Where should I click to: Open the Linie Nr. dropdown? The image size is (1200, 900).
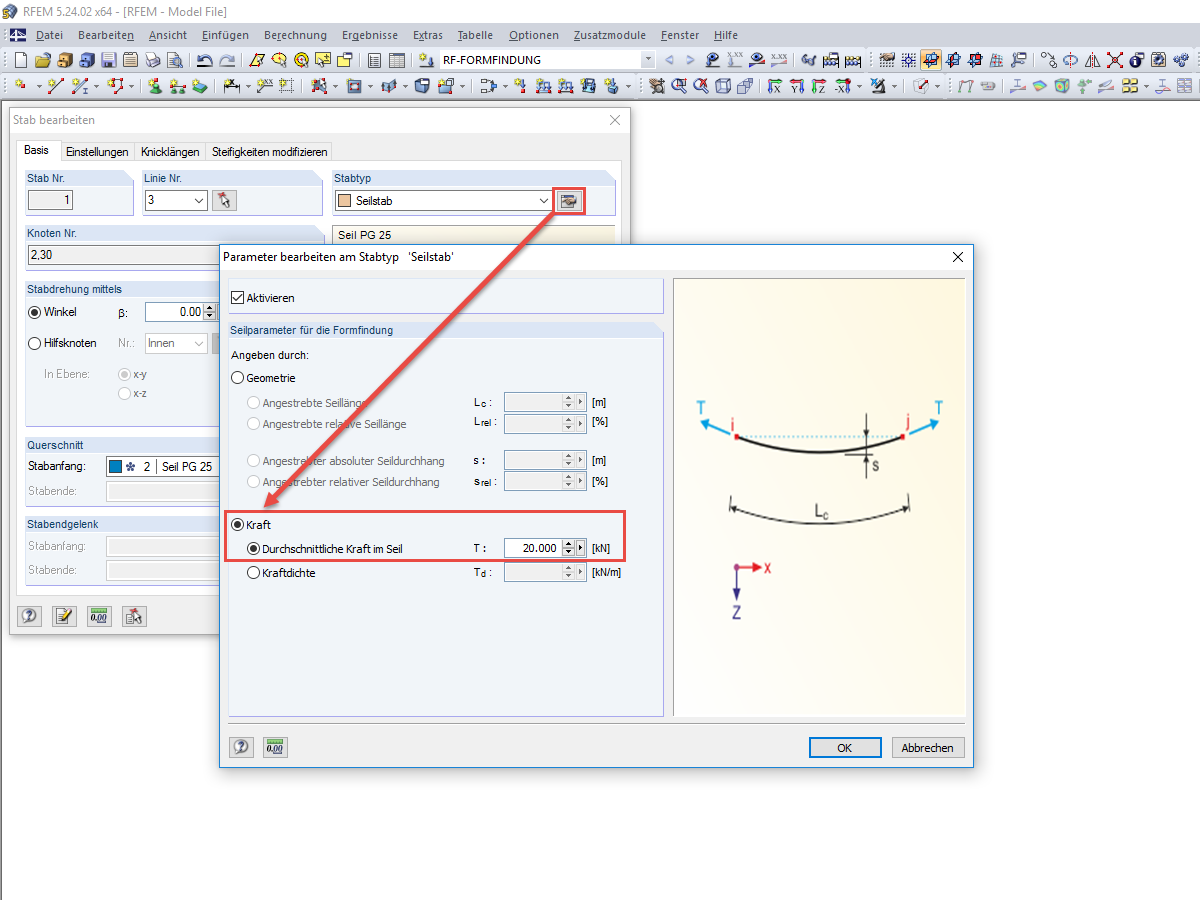[x=196, y=200]
